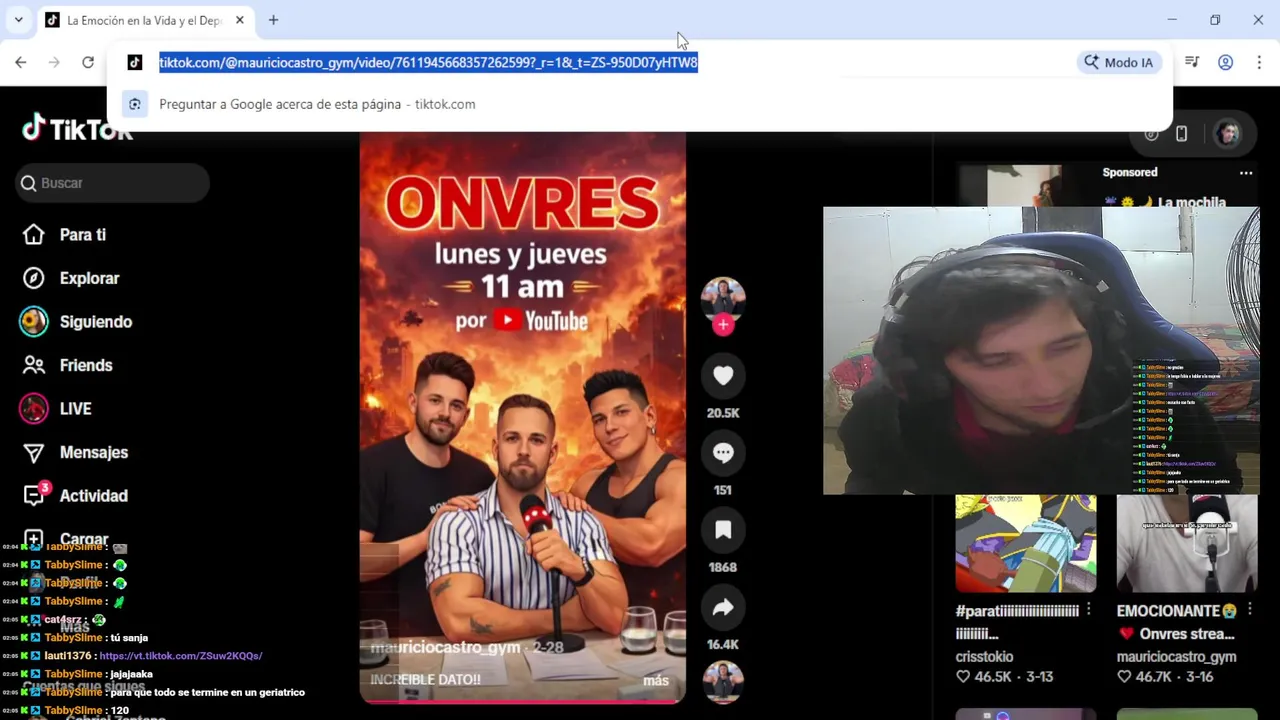Viewport: 1280px width, 720px height.
Task: Open the Para ti feed
Action: click(x=82, y=235)
